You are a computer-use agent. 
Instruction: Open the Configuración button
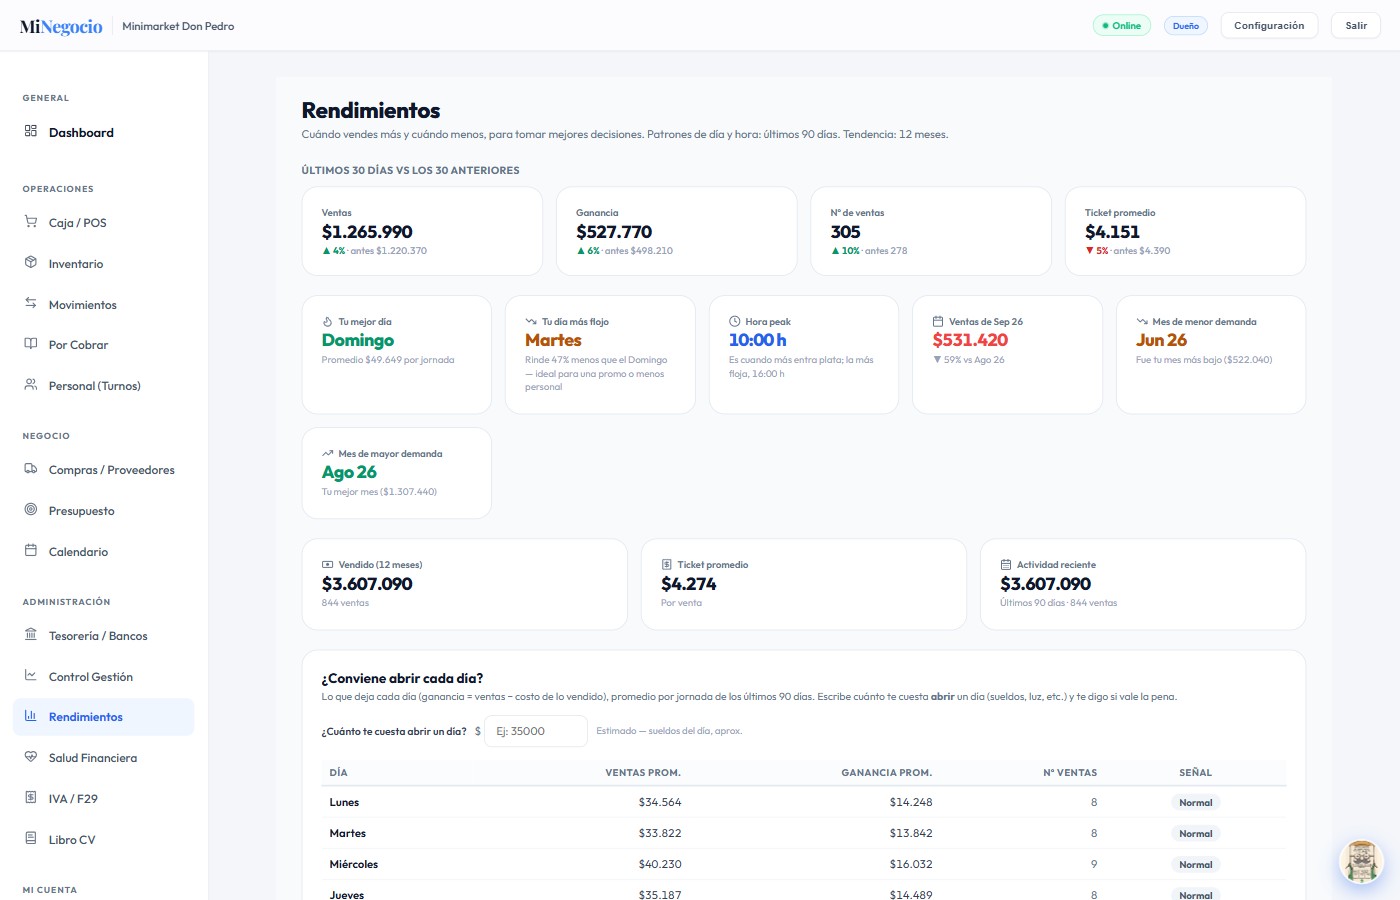(1269, 26)
